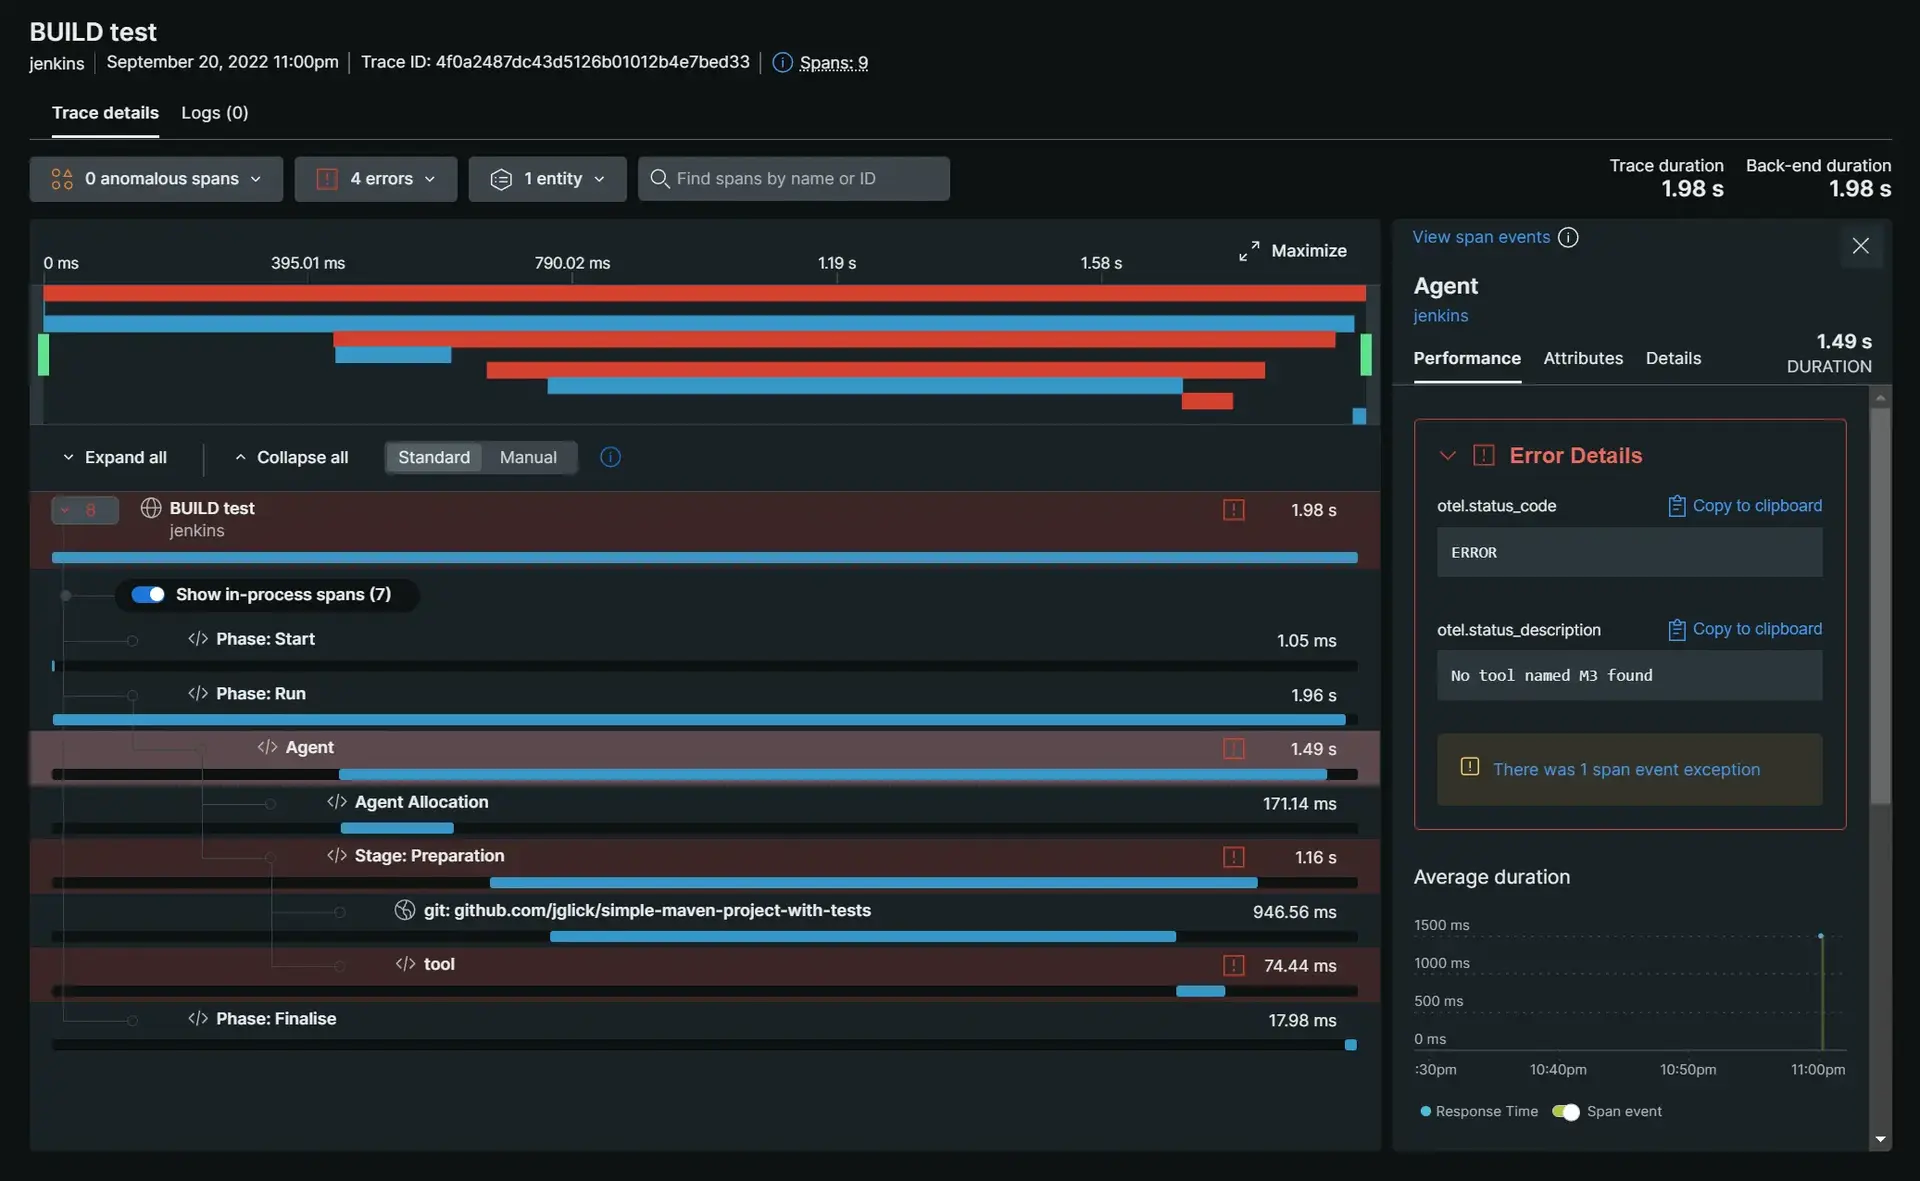This screenshot has width=1920, height=1181.
Task: Copy otel.status_code to clipboard
Action: click(1745, 506)
